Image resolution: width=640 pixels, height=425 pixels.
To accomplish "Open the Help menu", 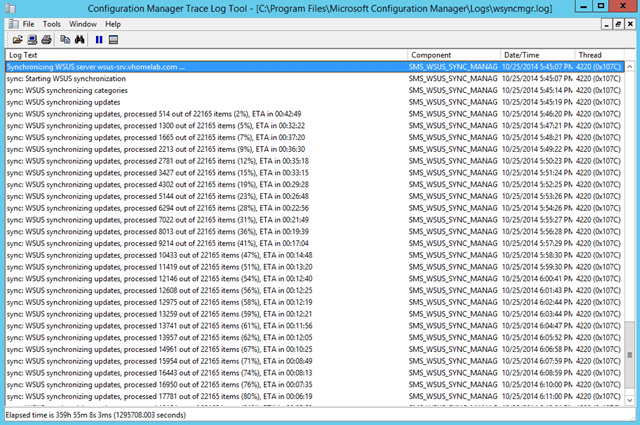I will 113,23.
